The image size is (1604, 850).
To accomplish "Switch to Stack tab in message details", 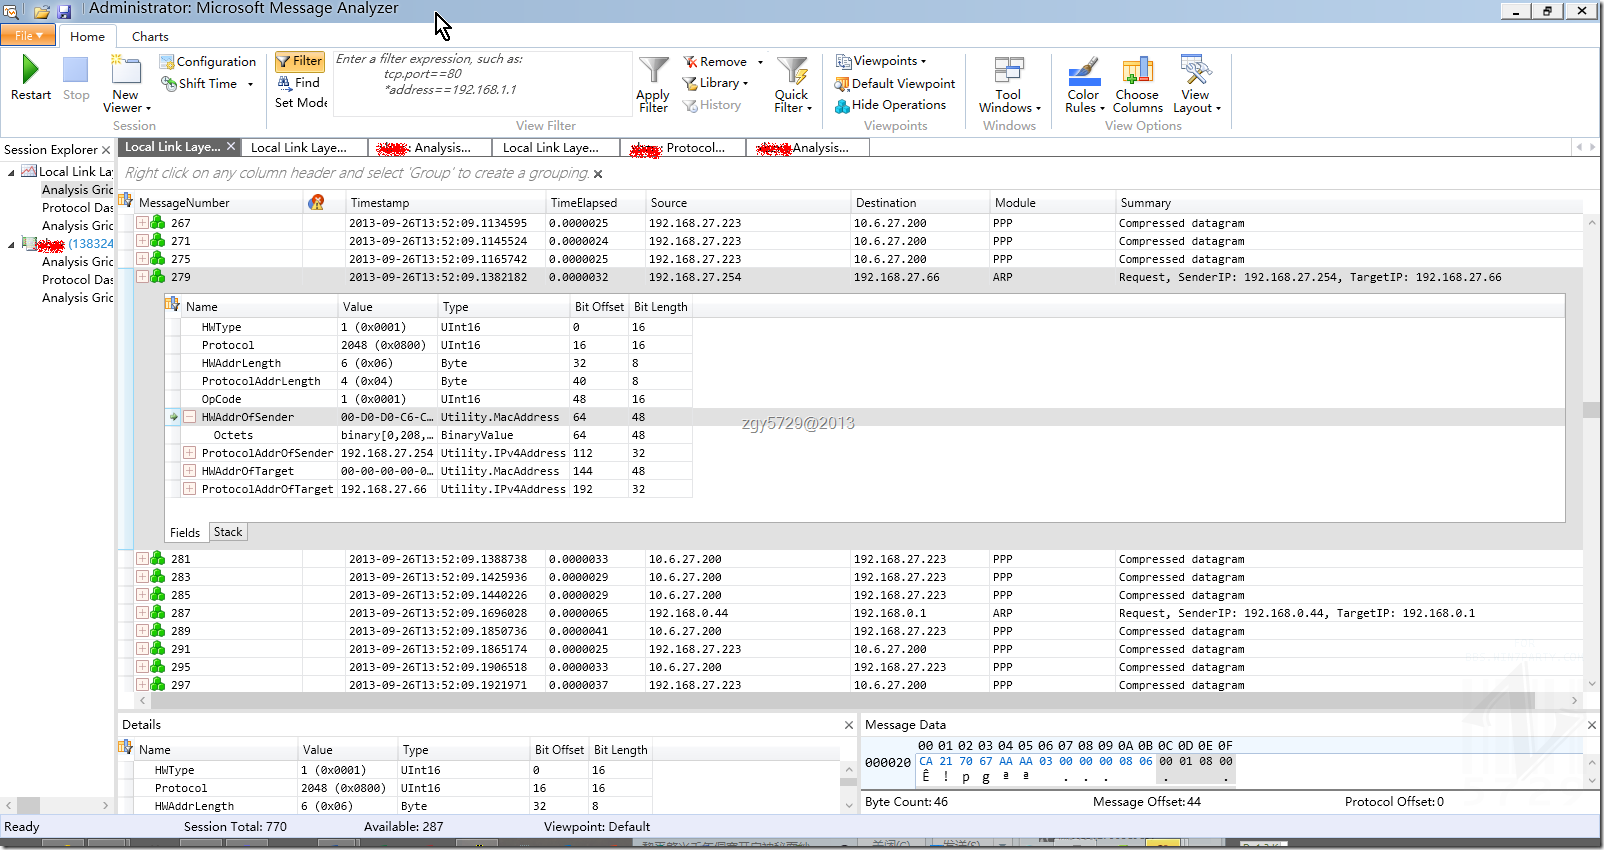I will 228,532.
